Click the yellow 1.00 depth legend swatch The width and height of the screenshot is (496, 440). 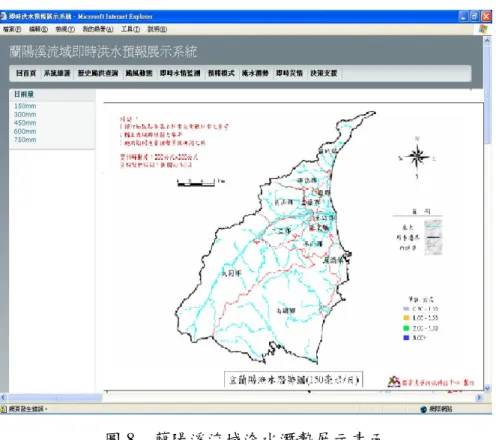click(x=406, y=318)
